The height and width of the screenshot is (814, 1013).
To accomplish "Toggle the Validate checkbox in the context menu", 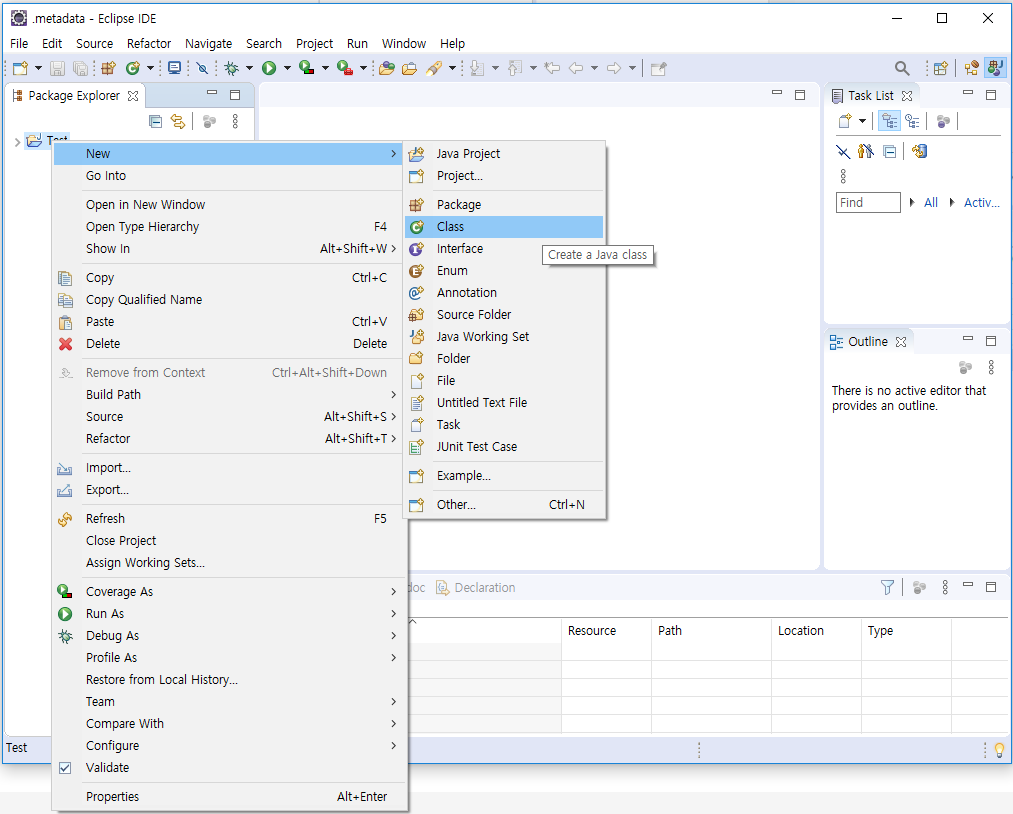I will coord(65,767).
